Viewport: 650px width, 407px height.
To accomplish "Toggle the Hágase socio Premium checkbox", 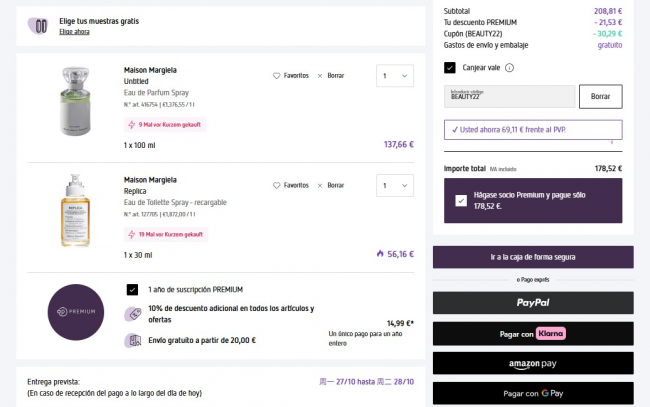I will [460, 200].
